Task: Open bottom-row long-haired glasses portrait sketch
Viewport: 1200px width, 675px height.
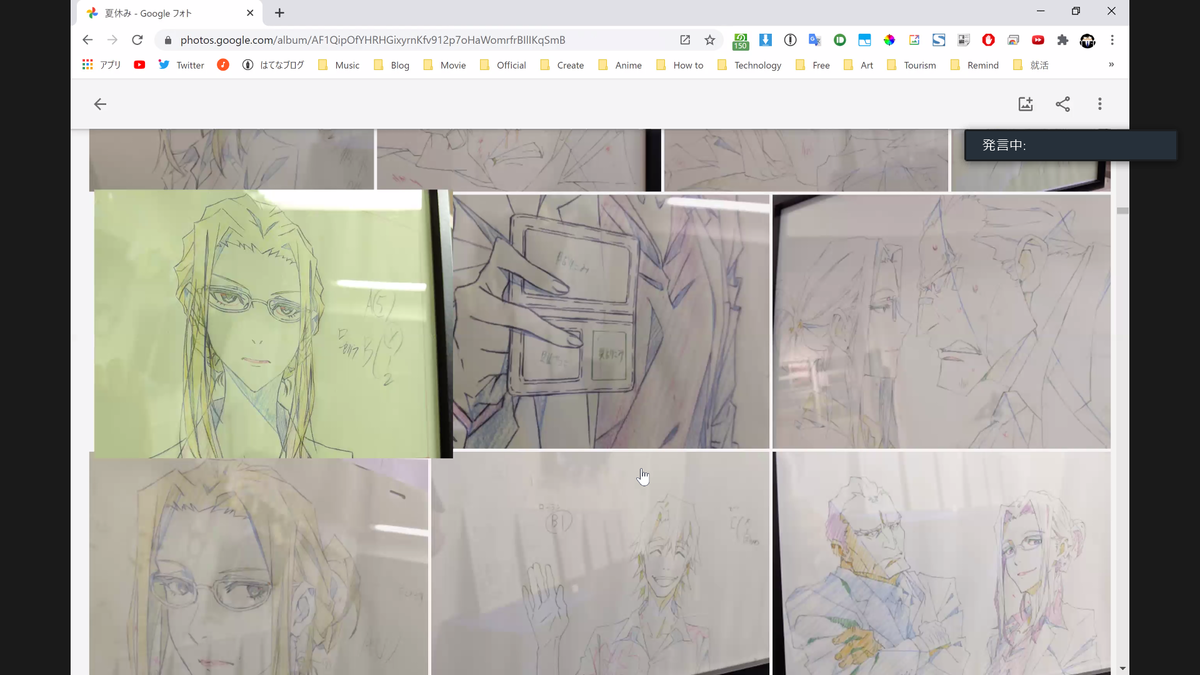Action: 258,567
